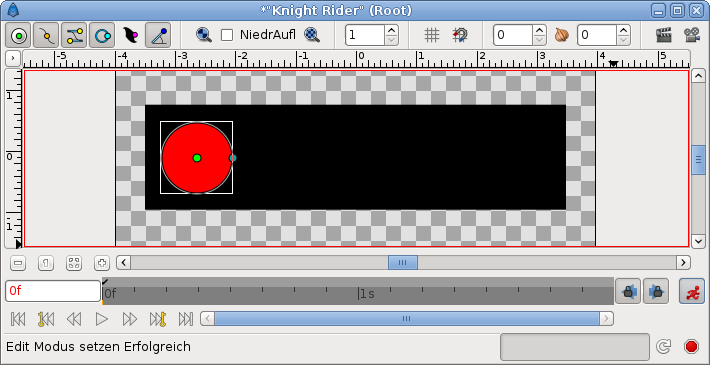Decrease past onion skin value down arrow
710x365 pixels.
pos(539,40)
